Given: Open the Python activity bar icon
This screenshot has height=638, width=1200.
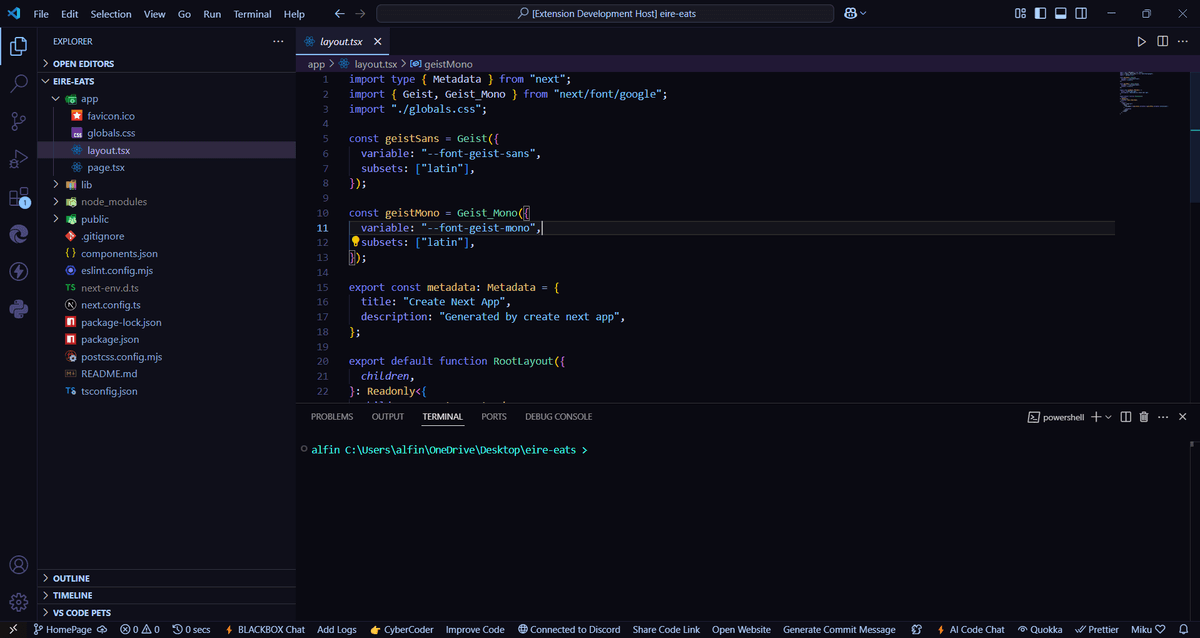Looking at the screenshot, I should pos(18,309).
